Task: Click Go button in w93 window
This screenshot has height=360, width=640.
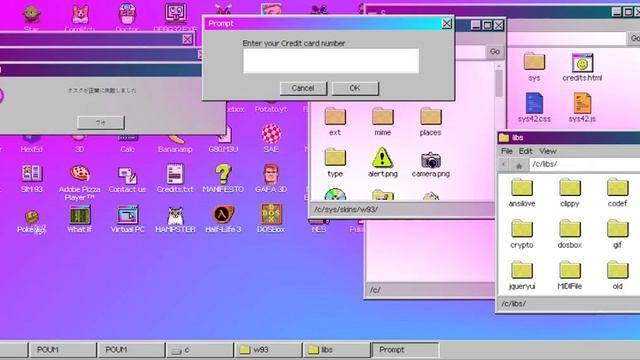Action: 495,52
